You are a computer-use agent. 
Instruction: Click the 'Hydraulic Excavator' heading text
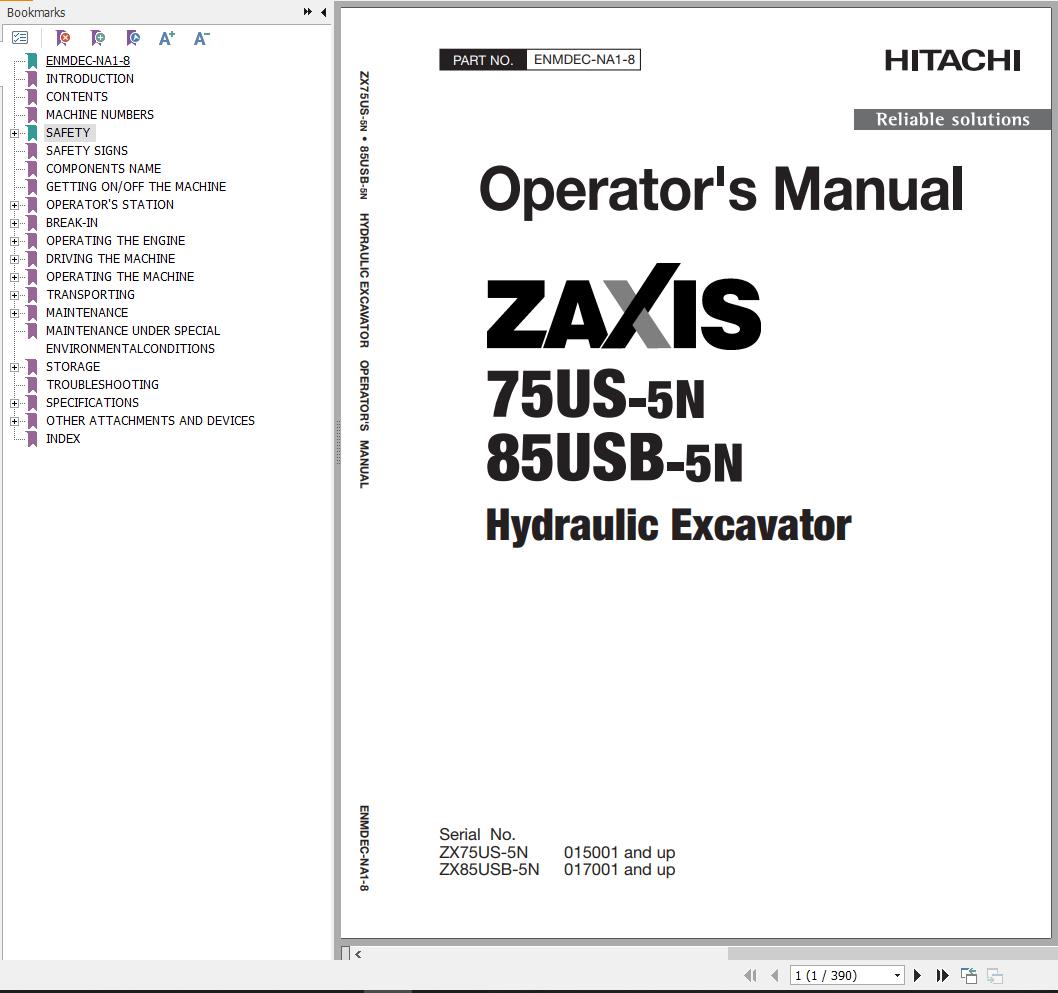click(x=668, y=526)
